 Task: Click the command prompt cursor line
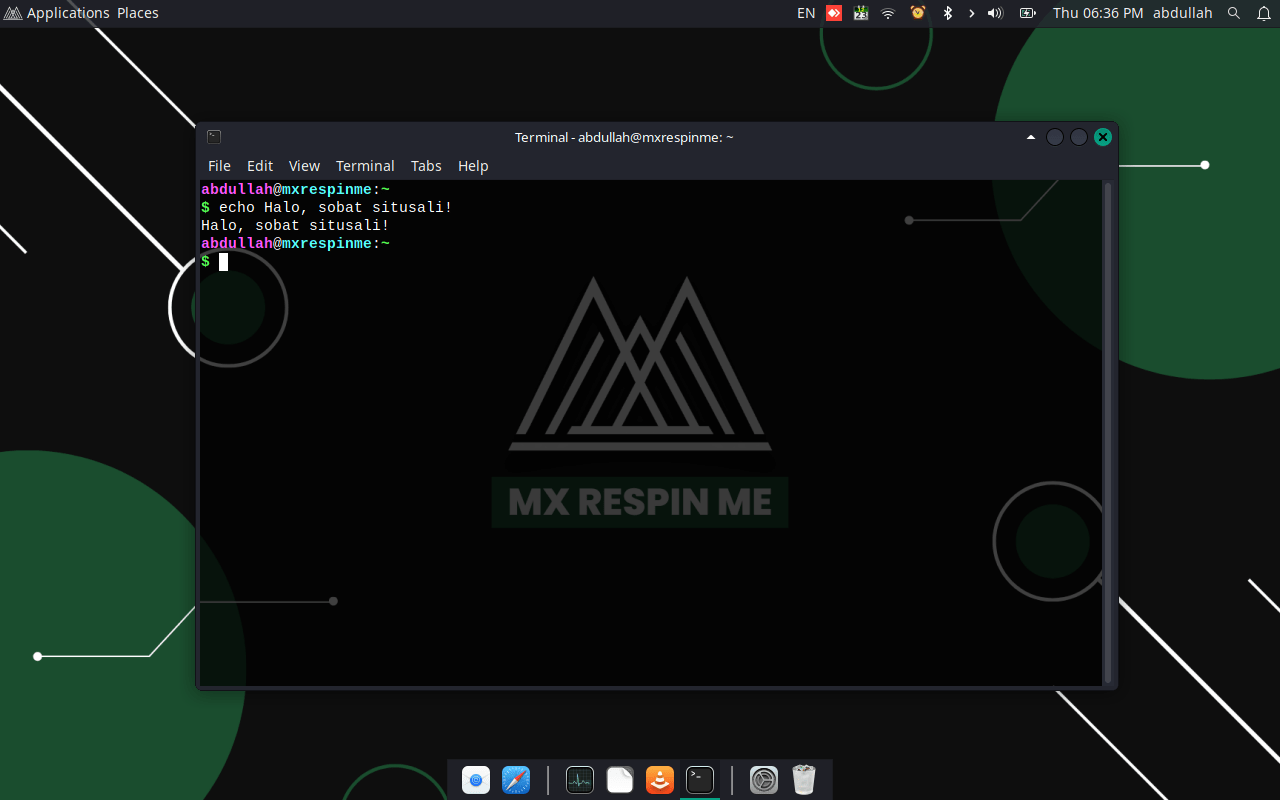[x=214, y=262]
